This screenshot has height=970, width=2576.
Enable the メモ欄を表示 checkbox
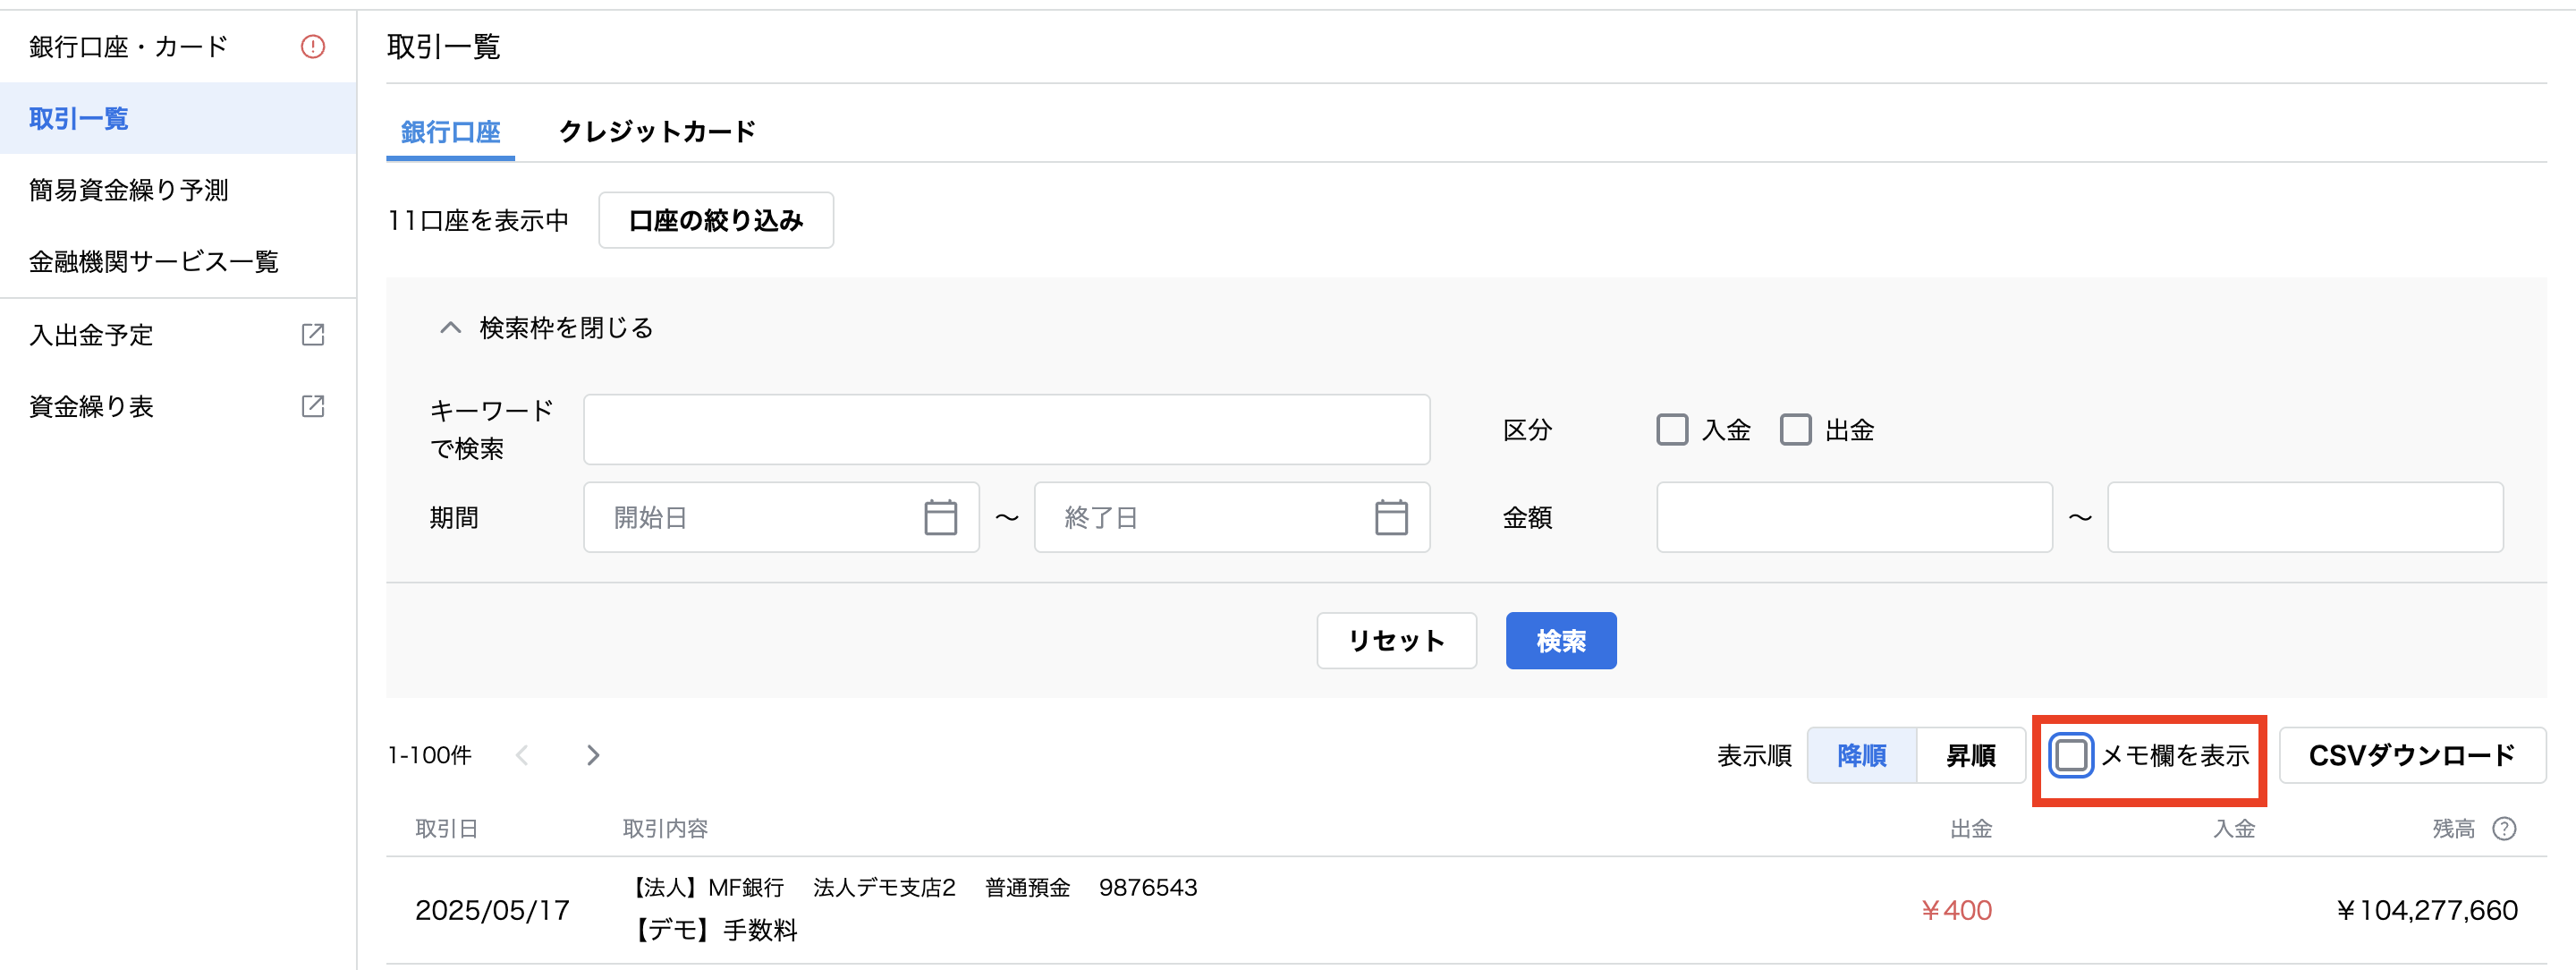coord(2070,755)
